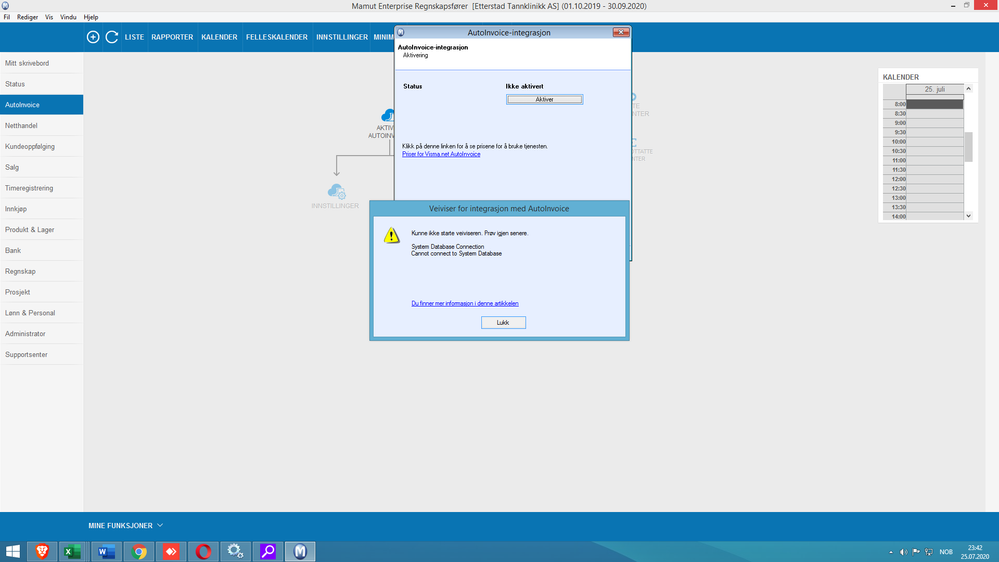The image size is (999, 562).
Task: Select Bank in sidebar
Action: (x=41, y=250)
